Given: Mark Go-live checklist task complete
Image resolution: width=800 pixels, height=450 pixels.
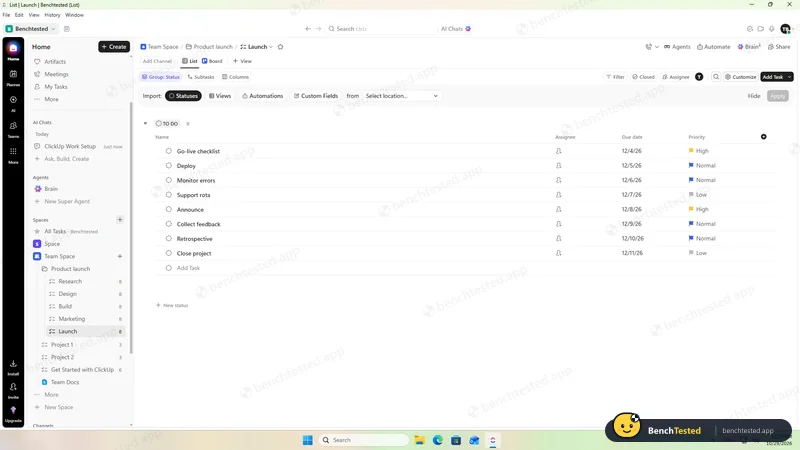Looking at the screenshot, I should pos(168,151).
